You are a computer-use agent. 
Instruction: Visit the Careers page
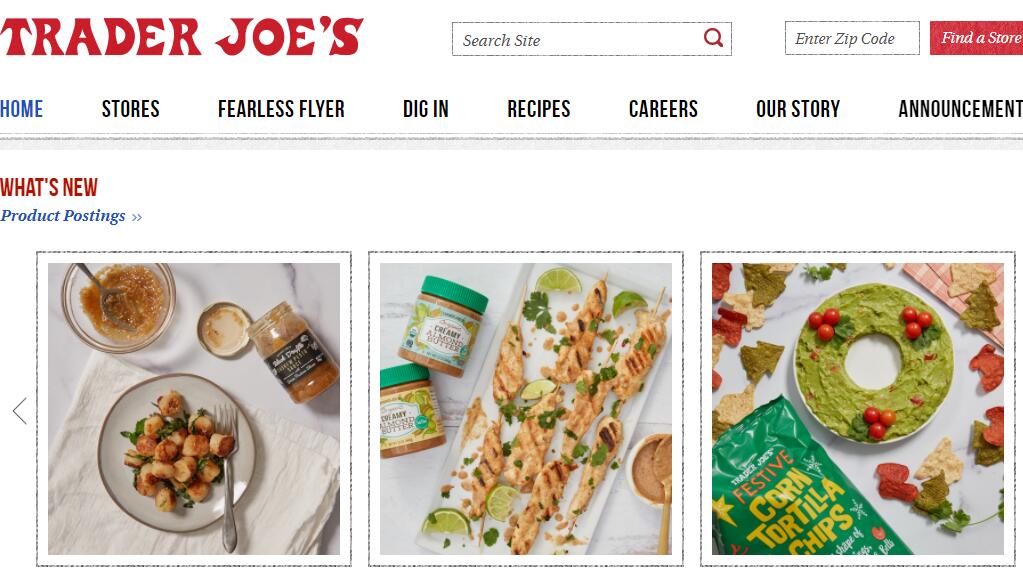tap(663, 109)
